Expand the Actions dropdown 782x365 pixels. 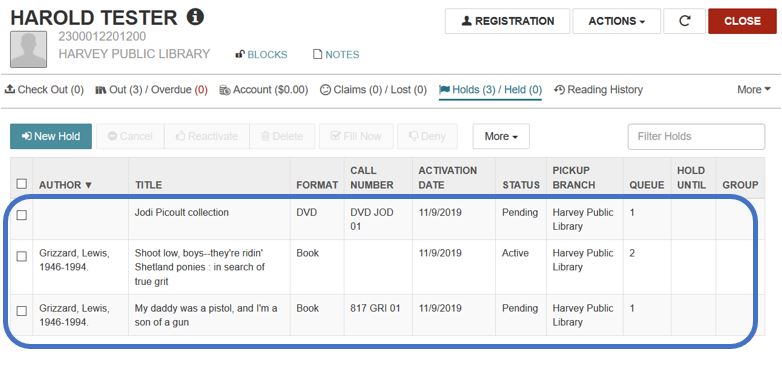pos(616,21)
